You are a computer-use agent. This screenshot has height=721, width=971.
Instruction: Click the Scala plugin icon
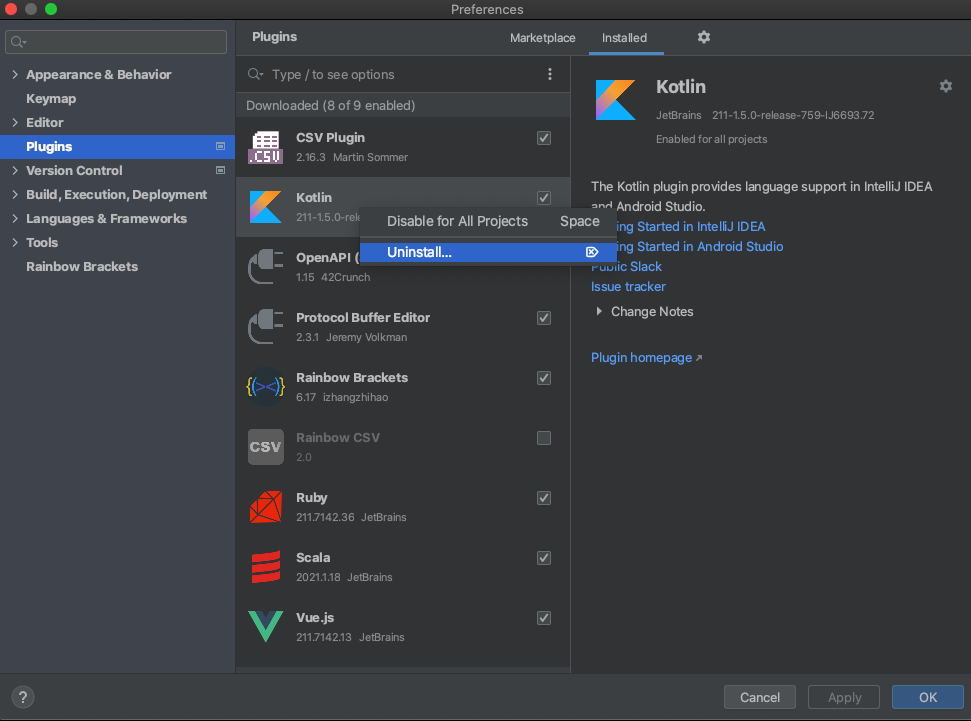click(x=266, y=567)
